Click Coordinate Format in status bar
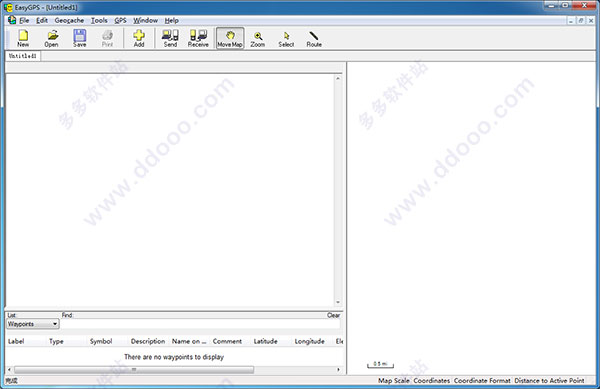This screenshot has width=600, height=389. tap(482, 381)
